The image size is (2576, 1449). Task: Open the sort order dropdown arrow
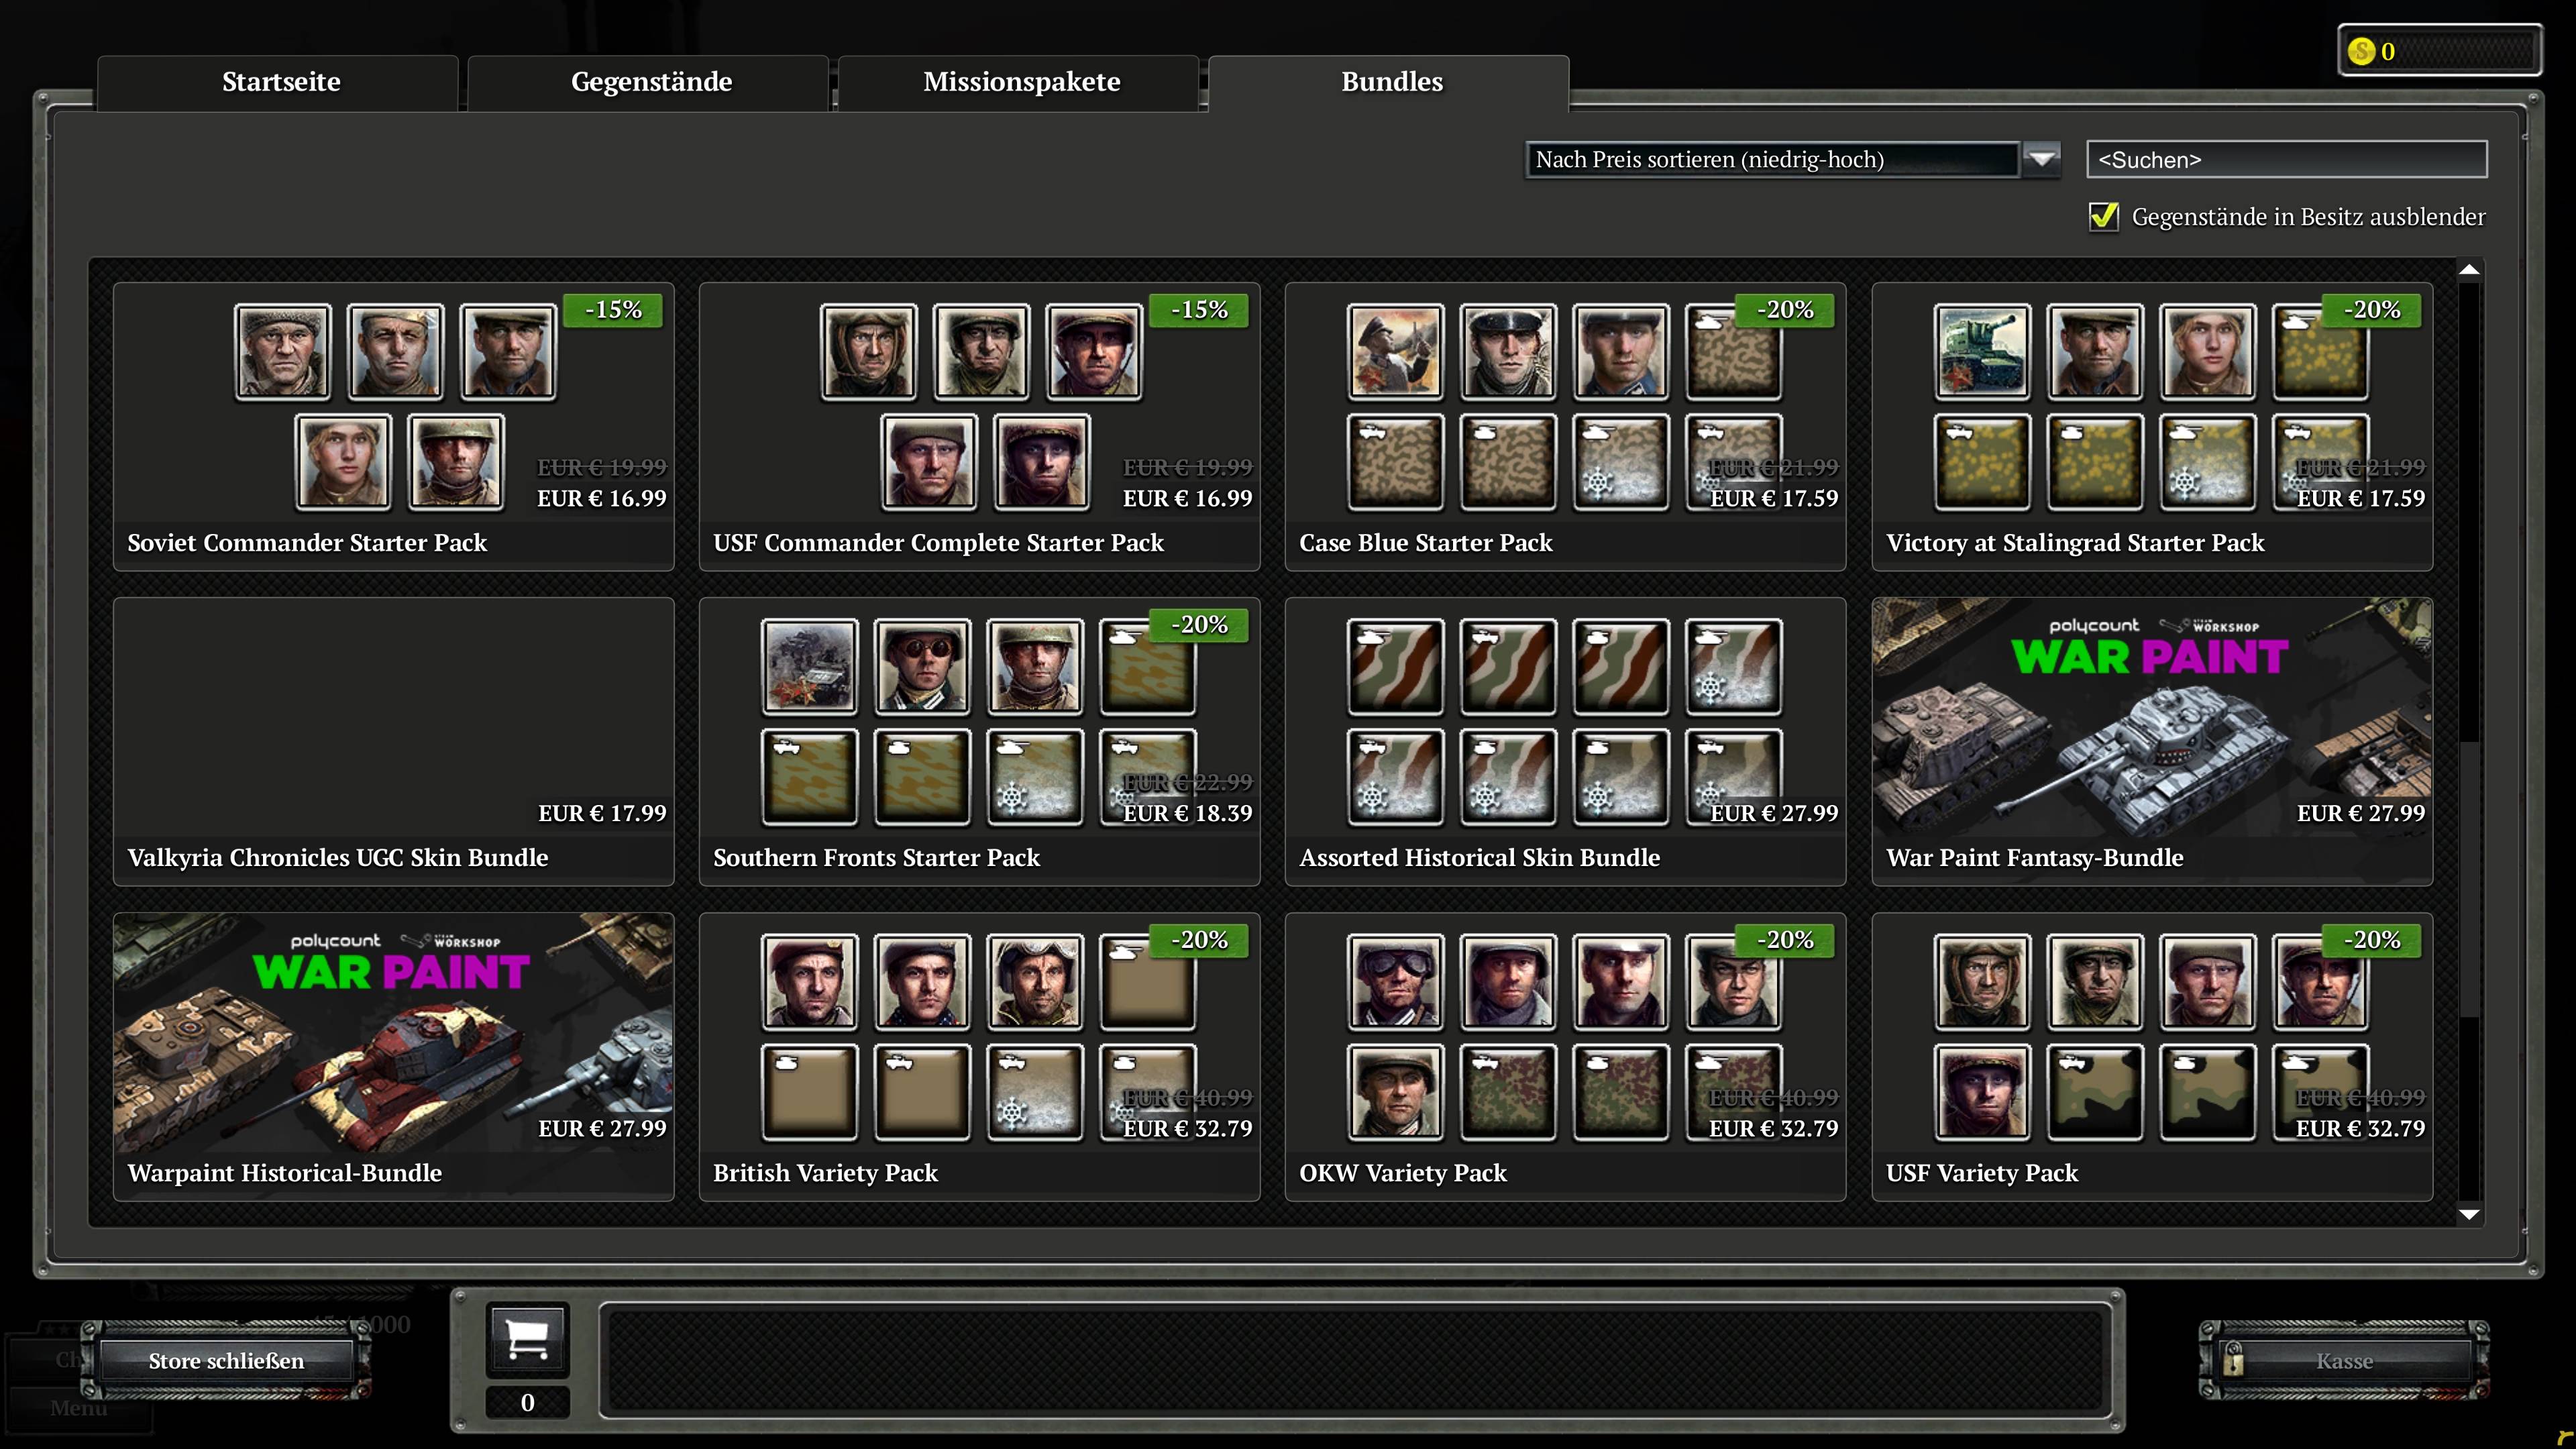[x=2041, y=159]
